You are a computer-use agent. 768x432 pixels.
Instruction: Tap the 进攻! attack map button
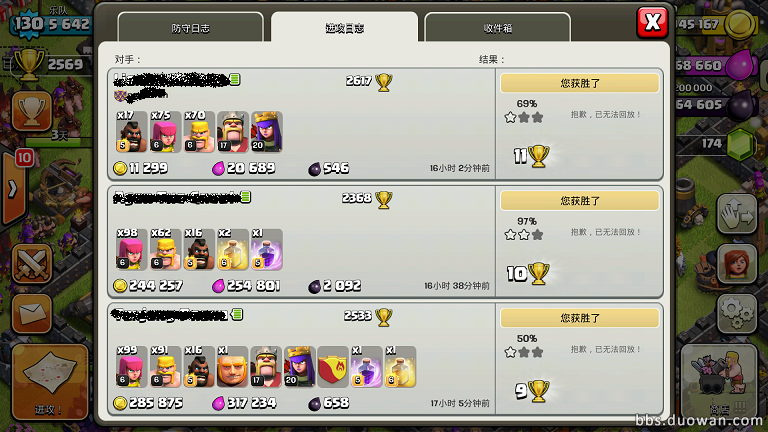click(49, 382)
